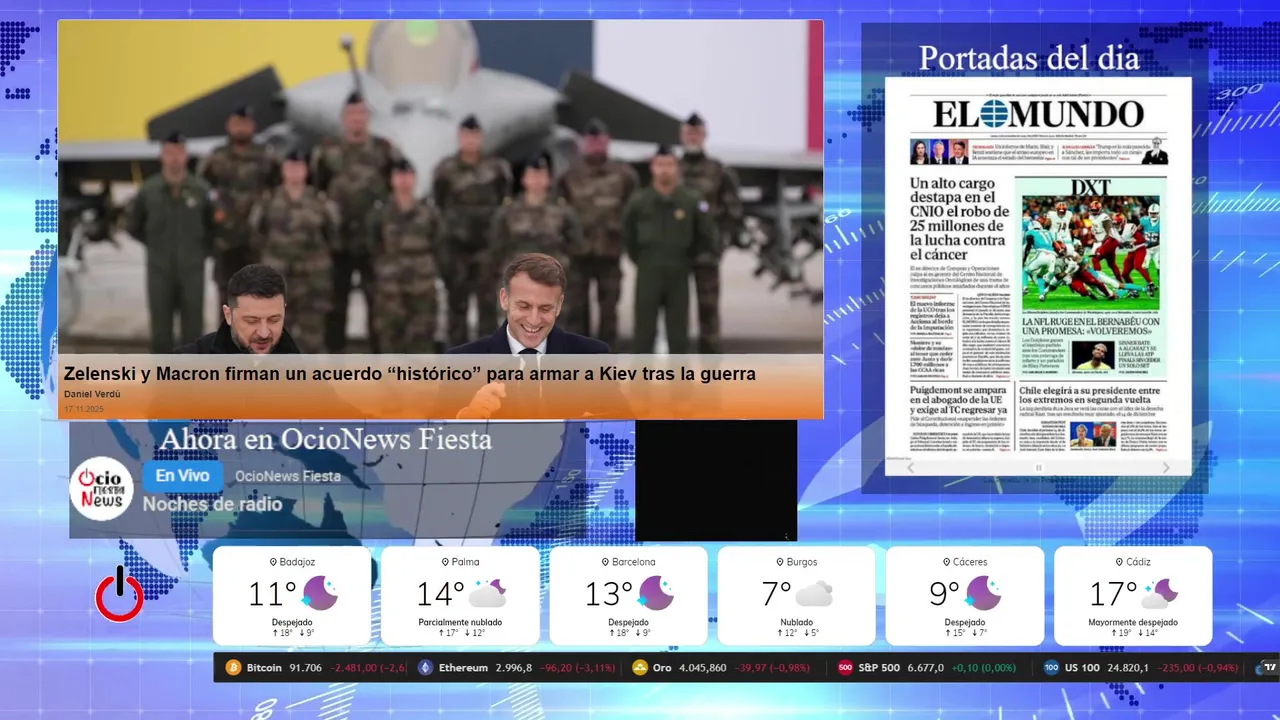Click 'Noches de radio' program title
The image size is (1280, 720).
[x=212, y=504]
